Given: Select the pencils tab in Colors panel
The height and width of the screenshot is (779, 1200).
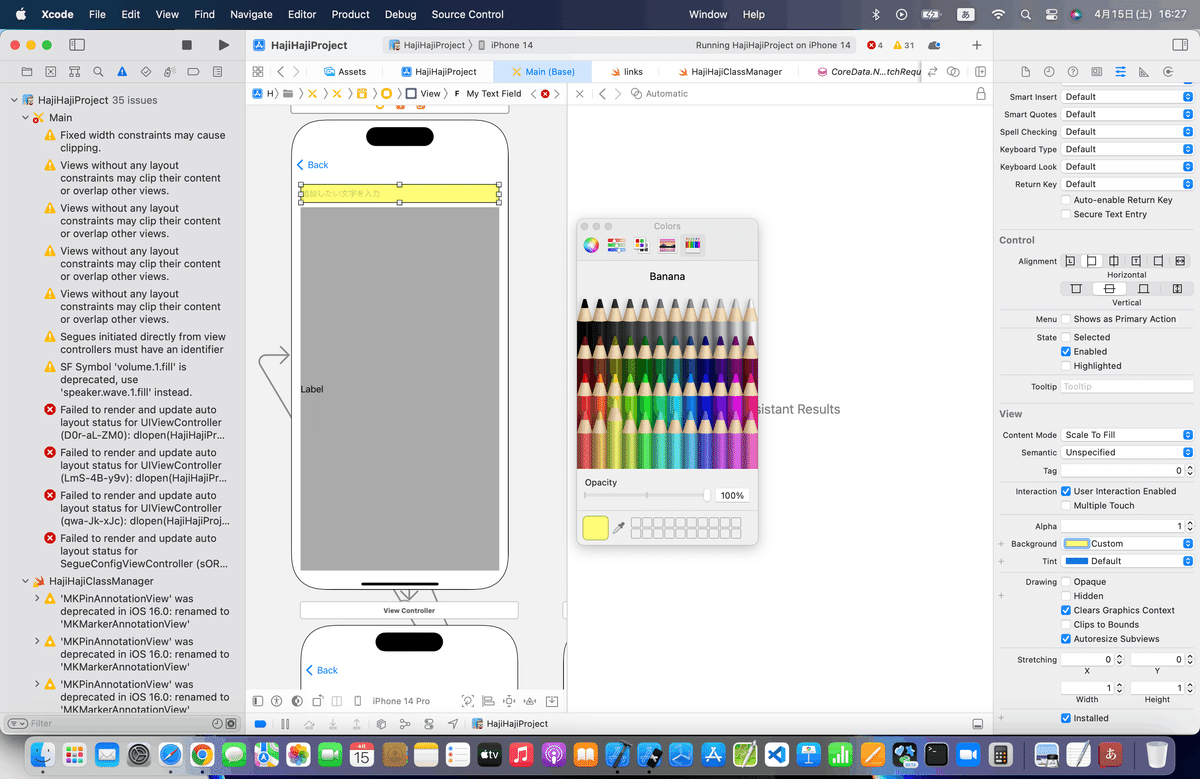Looking at the screenshot, I should click(693, 245).
